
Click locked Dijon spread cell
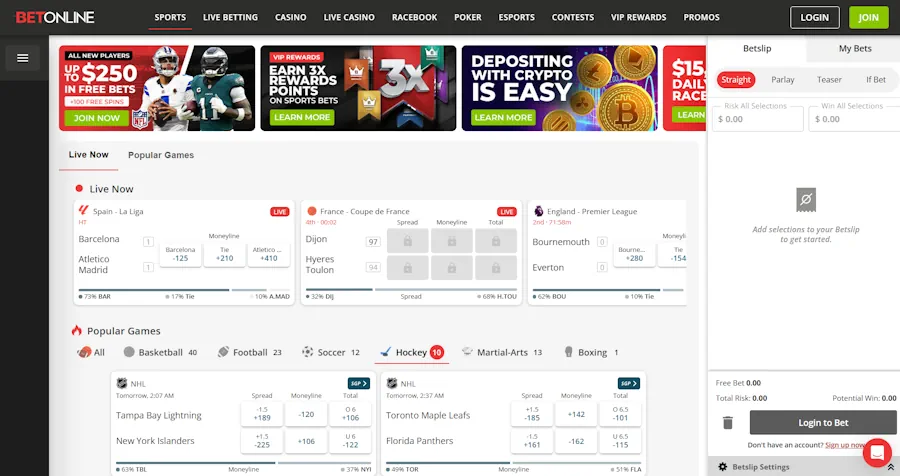click(x=408, y=241)
